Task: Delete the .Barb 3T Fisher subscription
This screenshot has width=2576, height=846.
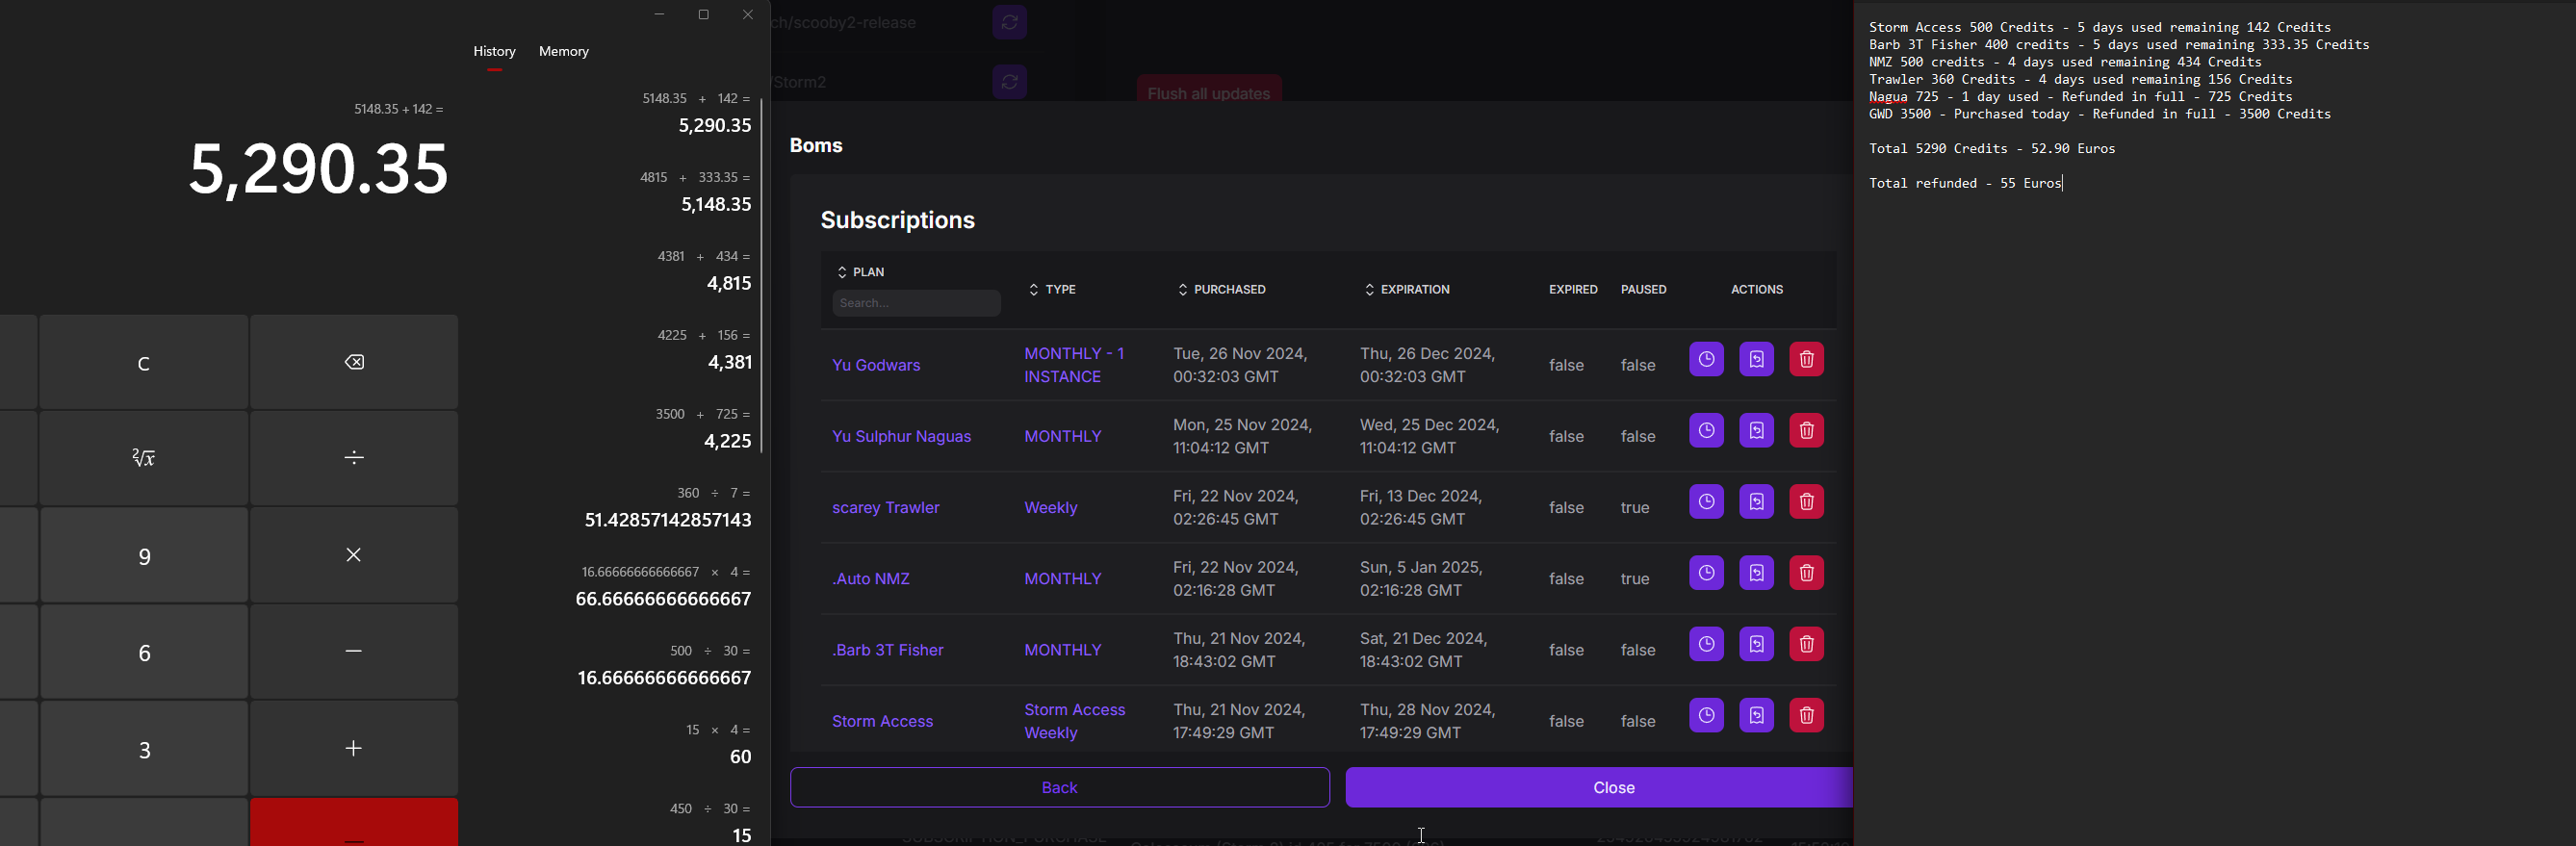Action: [1806, 644]
